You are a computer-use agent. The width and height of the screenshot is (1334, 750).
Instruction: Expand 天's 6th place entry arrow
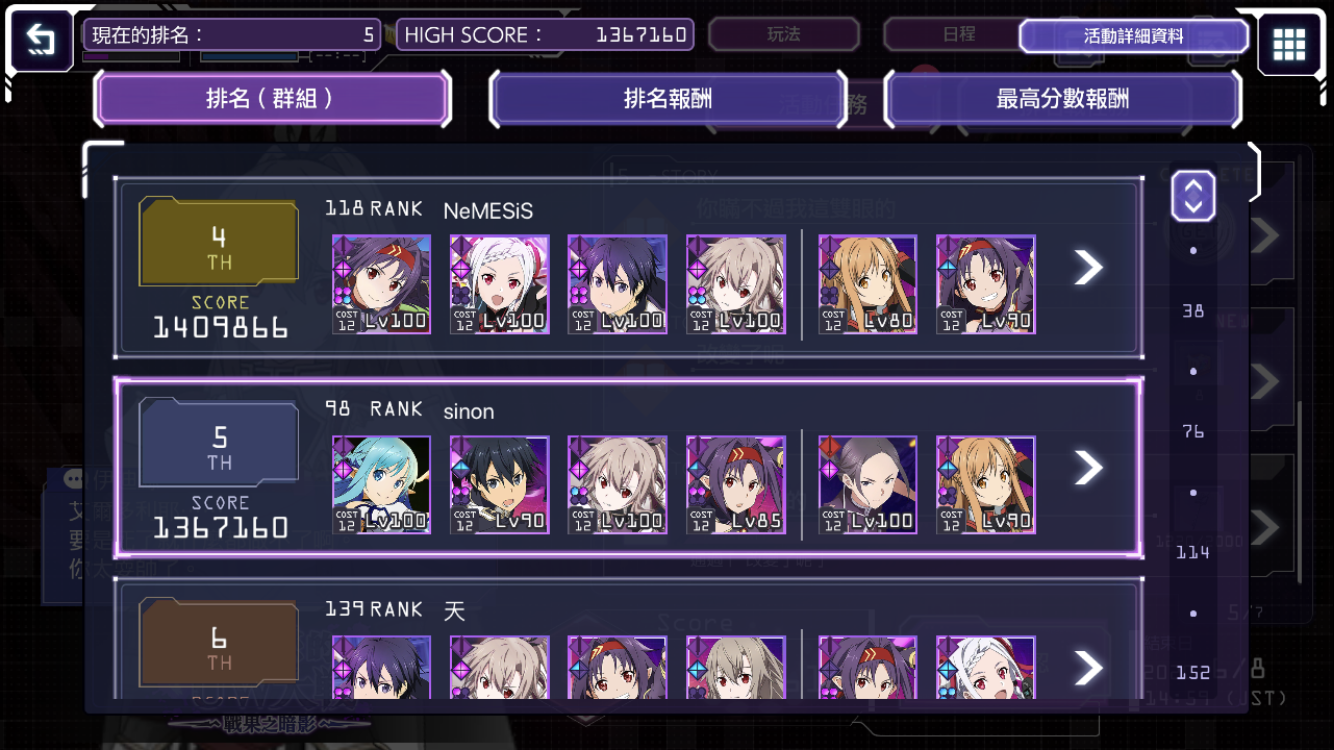[x=1088, y=668]
